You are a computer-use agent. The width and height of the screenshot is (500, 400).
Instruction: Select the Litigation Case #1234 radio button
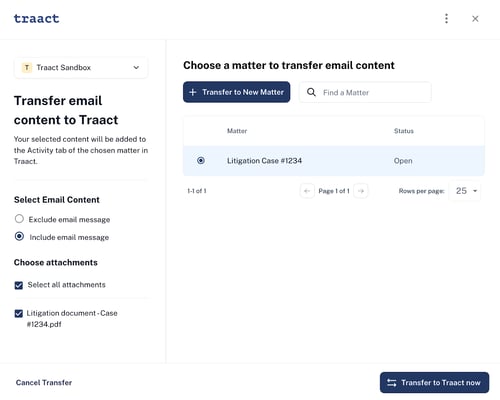tap(201, 161)
